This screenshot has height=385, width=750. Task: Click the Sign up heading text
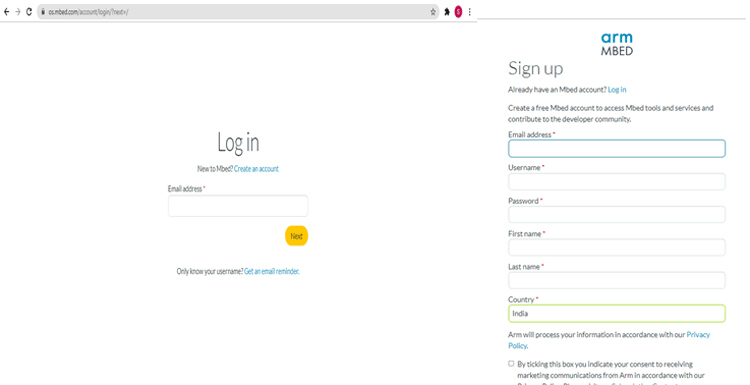coord(536,69)
